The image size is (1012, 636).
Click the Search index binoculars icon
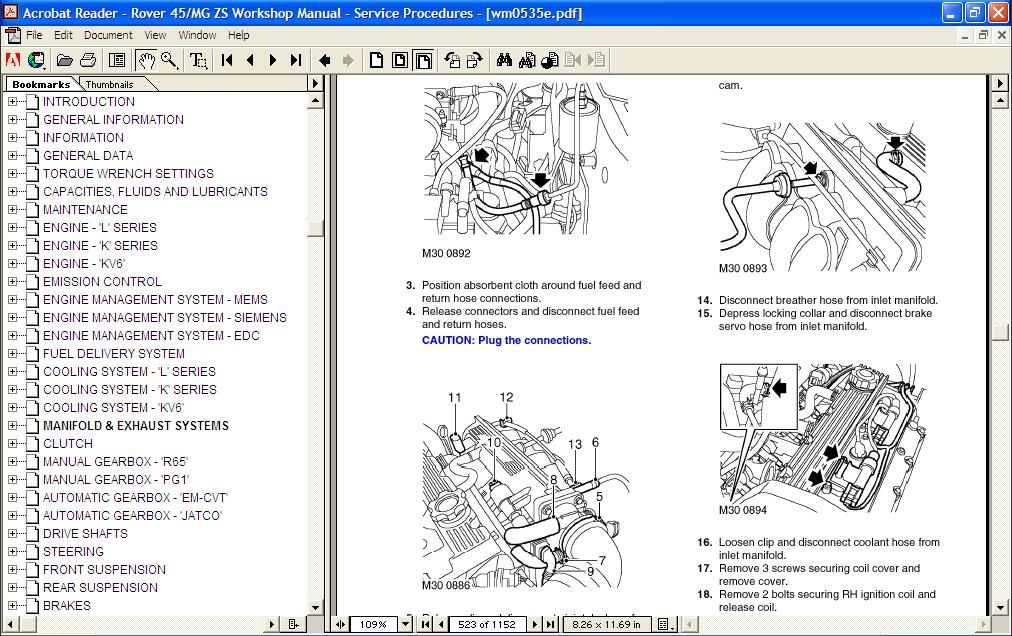(x=527, y=61)
